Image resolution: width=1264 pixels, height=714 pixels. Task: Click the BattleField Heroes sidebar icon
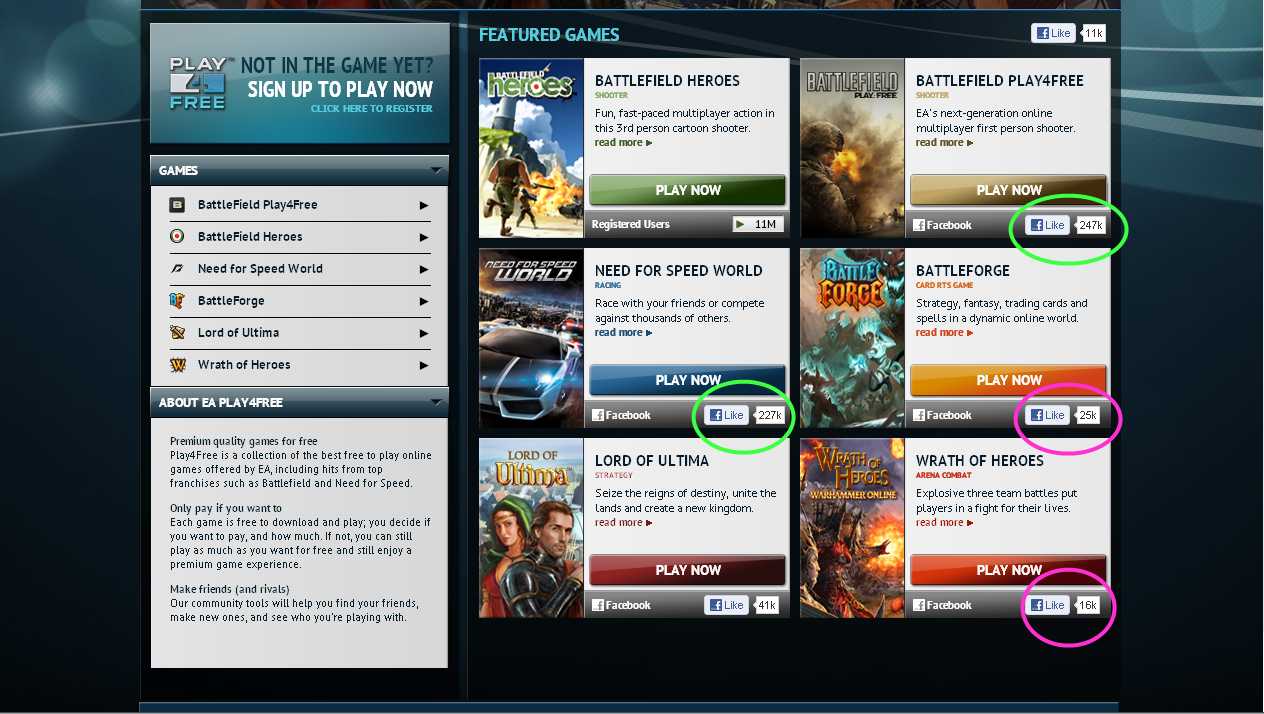coord(177,237)
